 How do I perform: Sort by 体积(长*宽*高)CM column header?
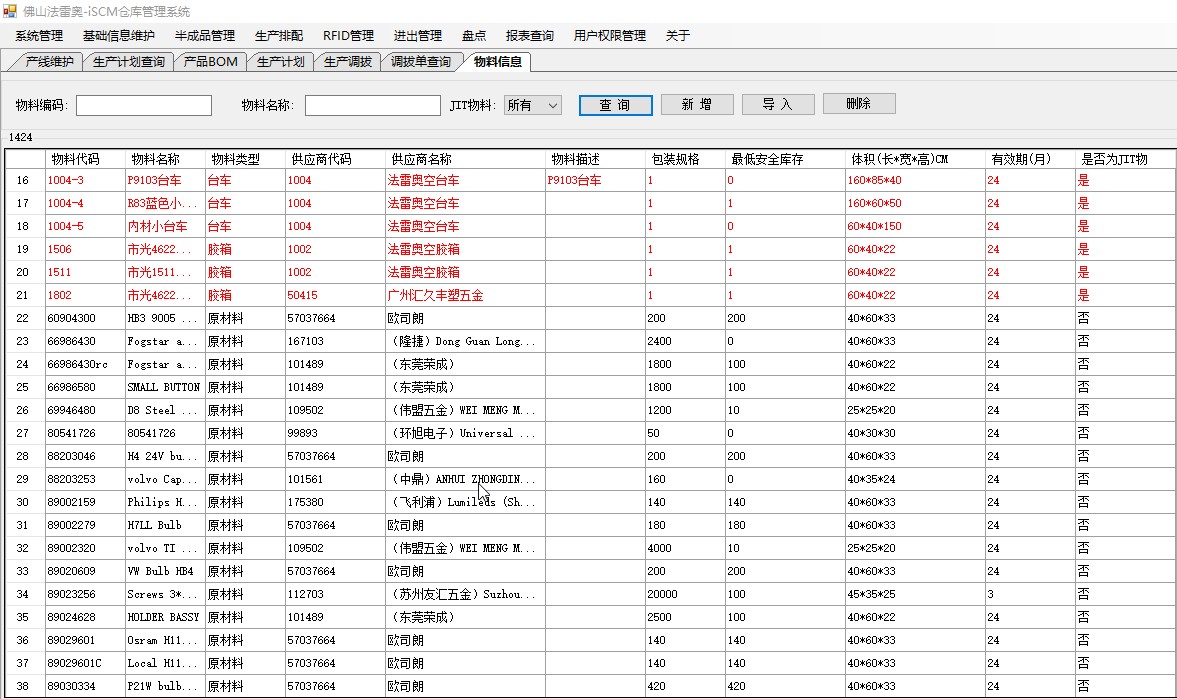(915, 159)
